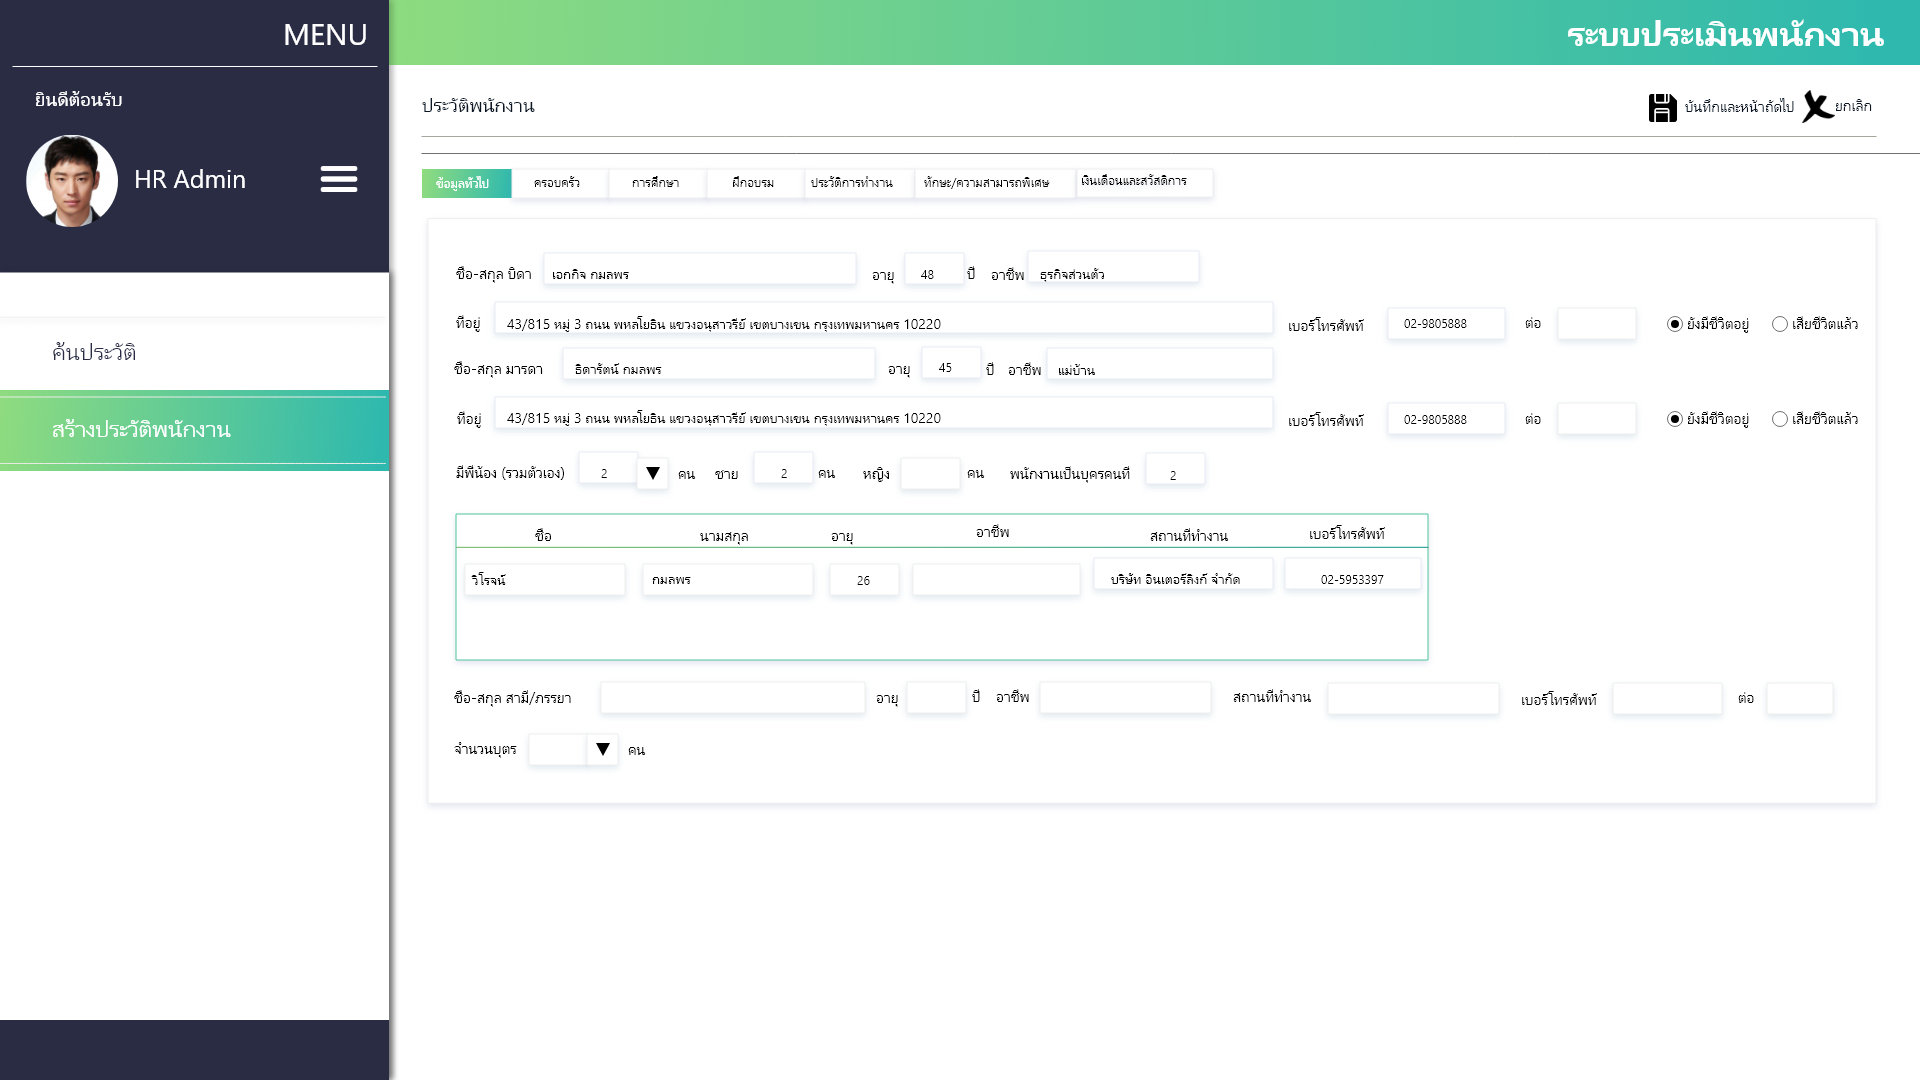
Task: Open สร้างประวัติพนักงาน in the sidebar menu
Action: click(x=194, y=430)
